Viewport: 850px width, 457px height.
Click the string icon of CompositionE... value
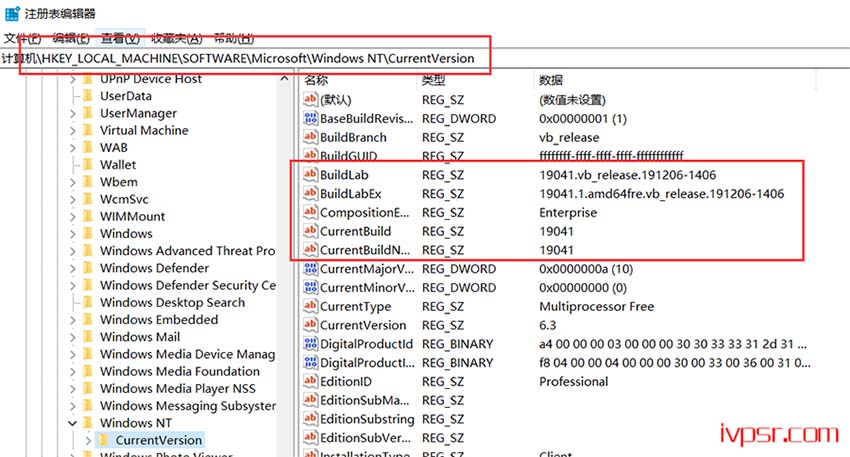(310, 212)
